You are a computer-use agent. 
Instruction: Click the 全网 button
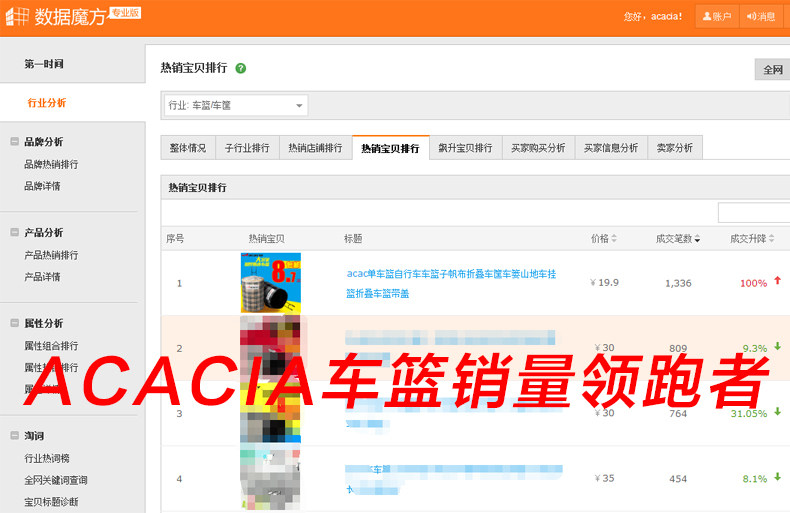click(x=772, y=70)
